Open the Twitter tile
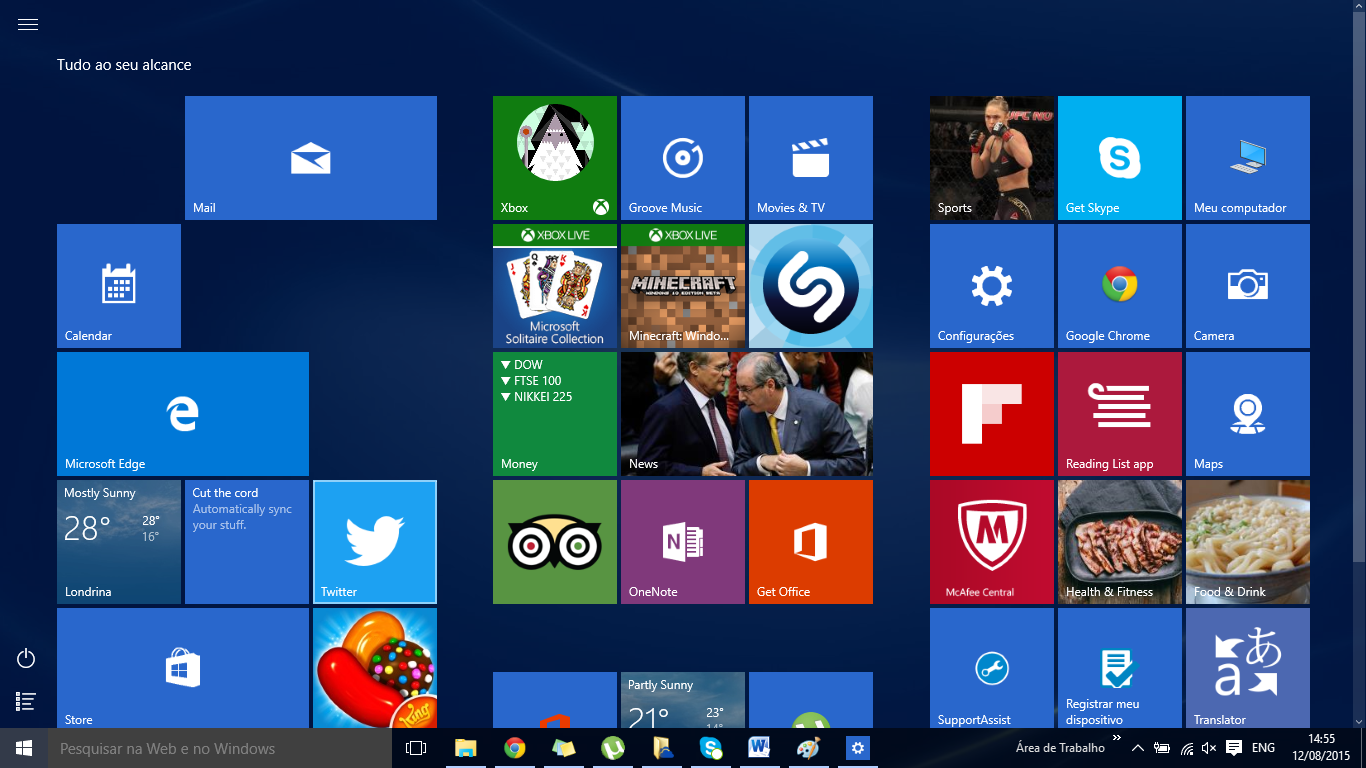The width and height of the screenshot is (1366, 768). click(x=375, y=542)
